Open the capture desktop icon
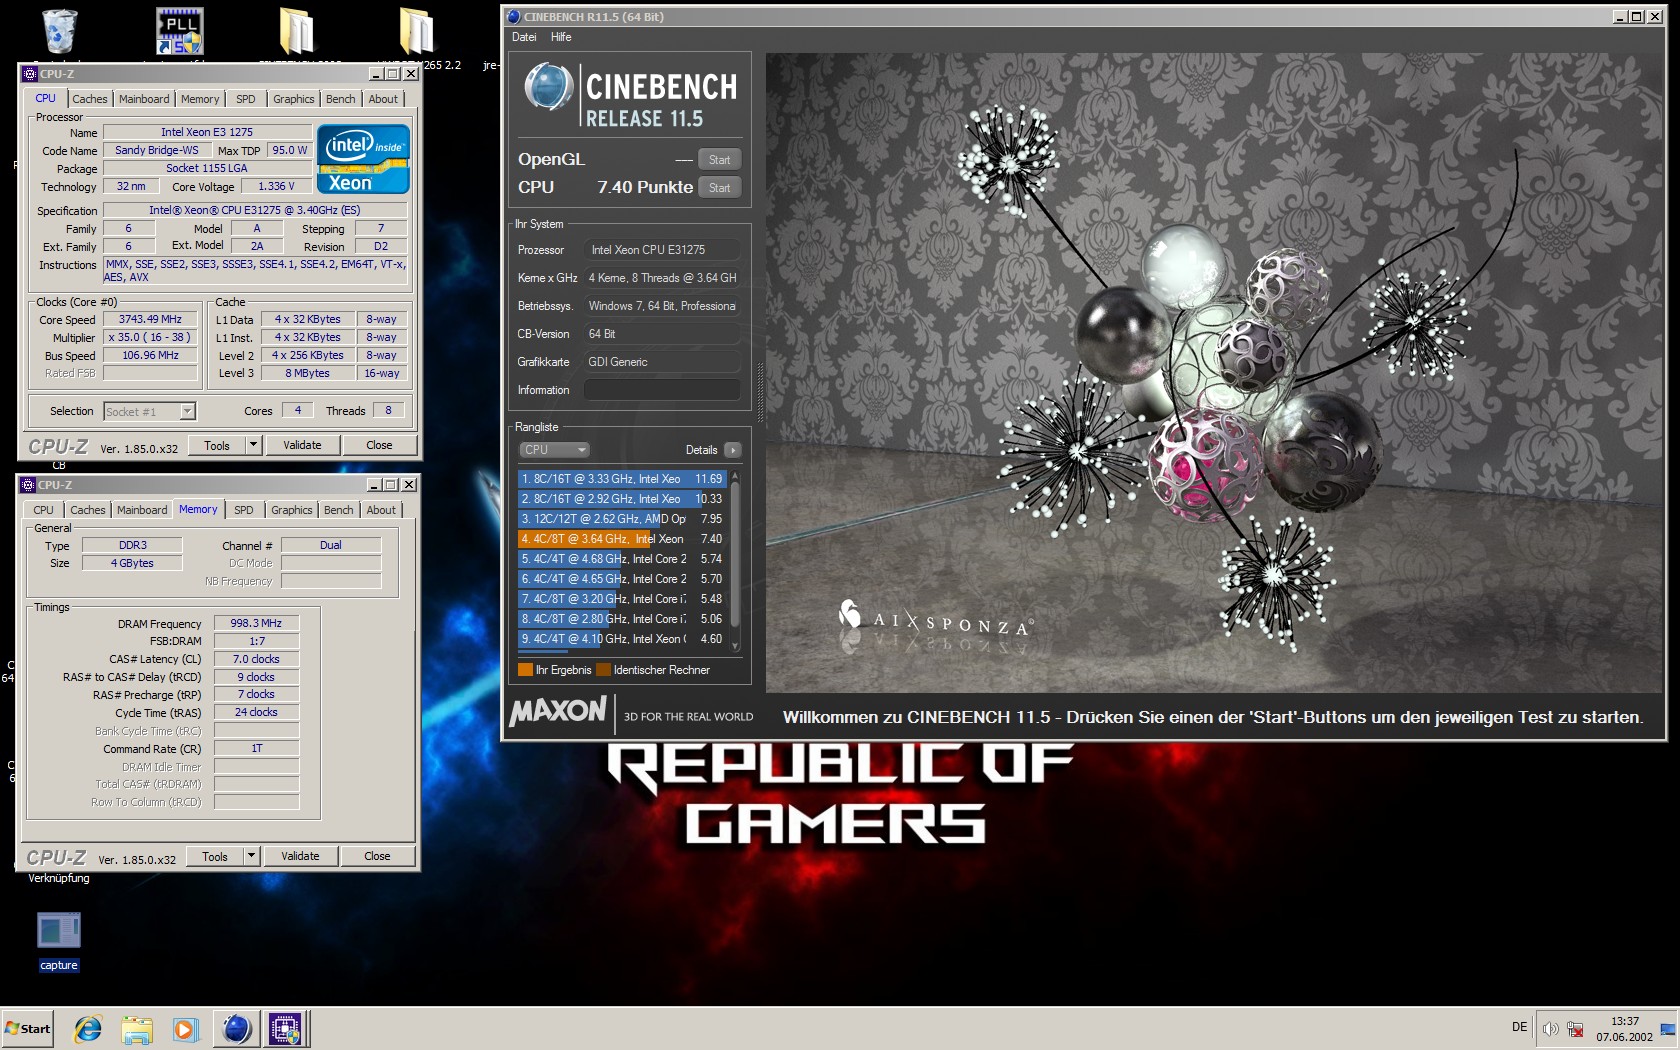Viewport: 1680px width, 1050px height. pos(59,941)
